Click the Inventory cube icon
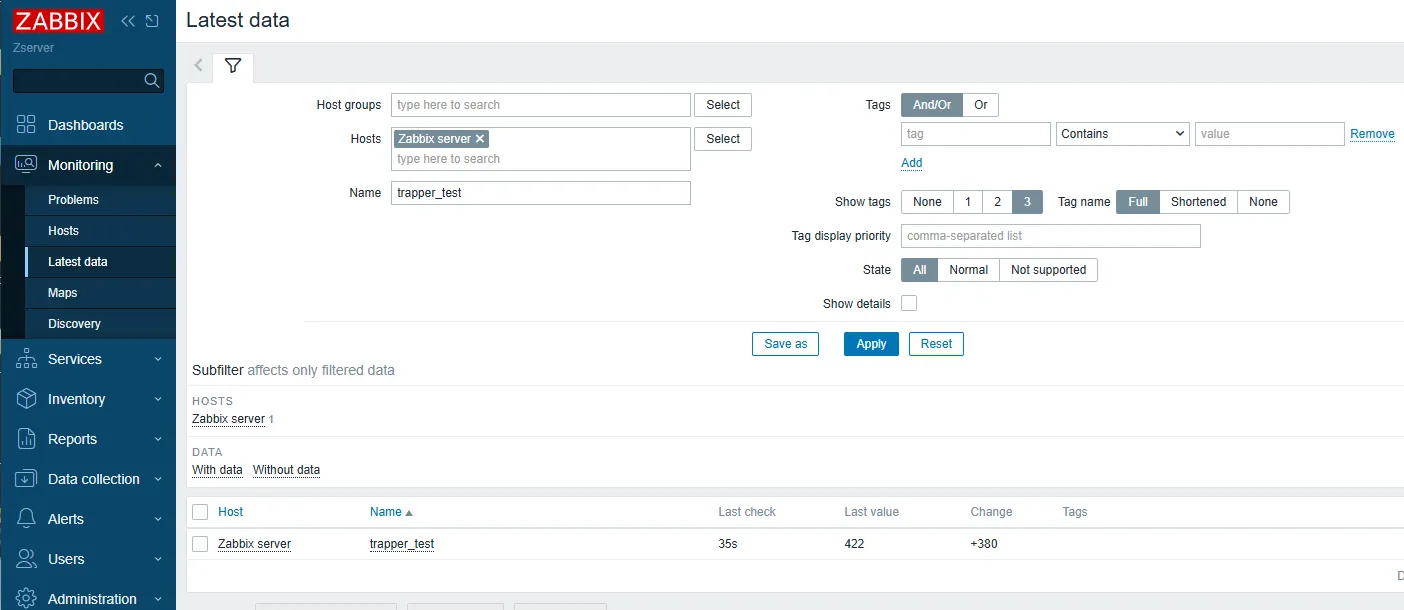 pos(26,399)
